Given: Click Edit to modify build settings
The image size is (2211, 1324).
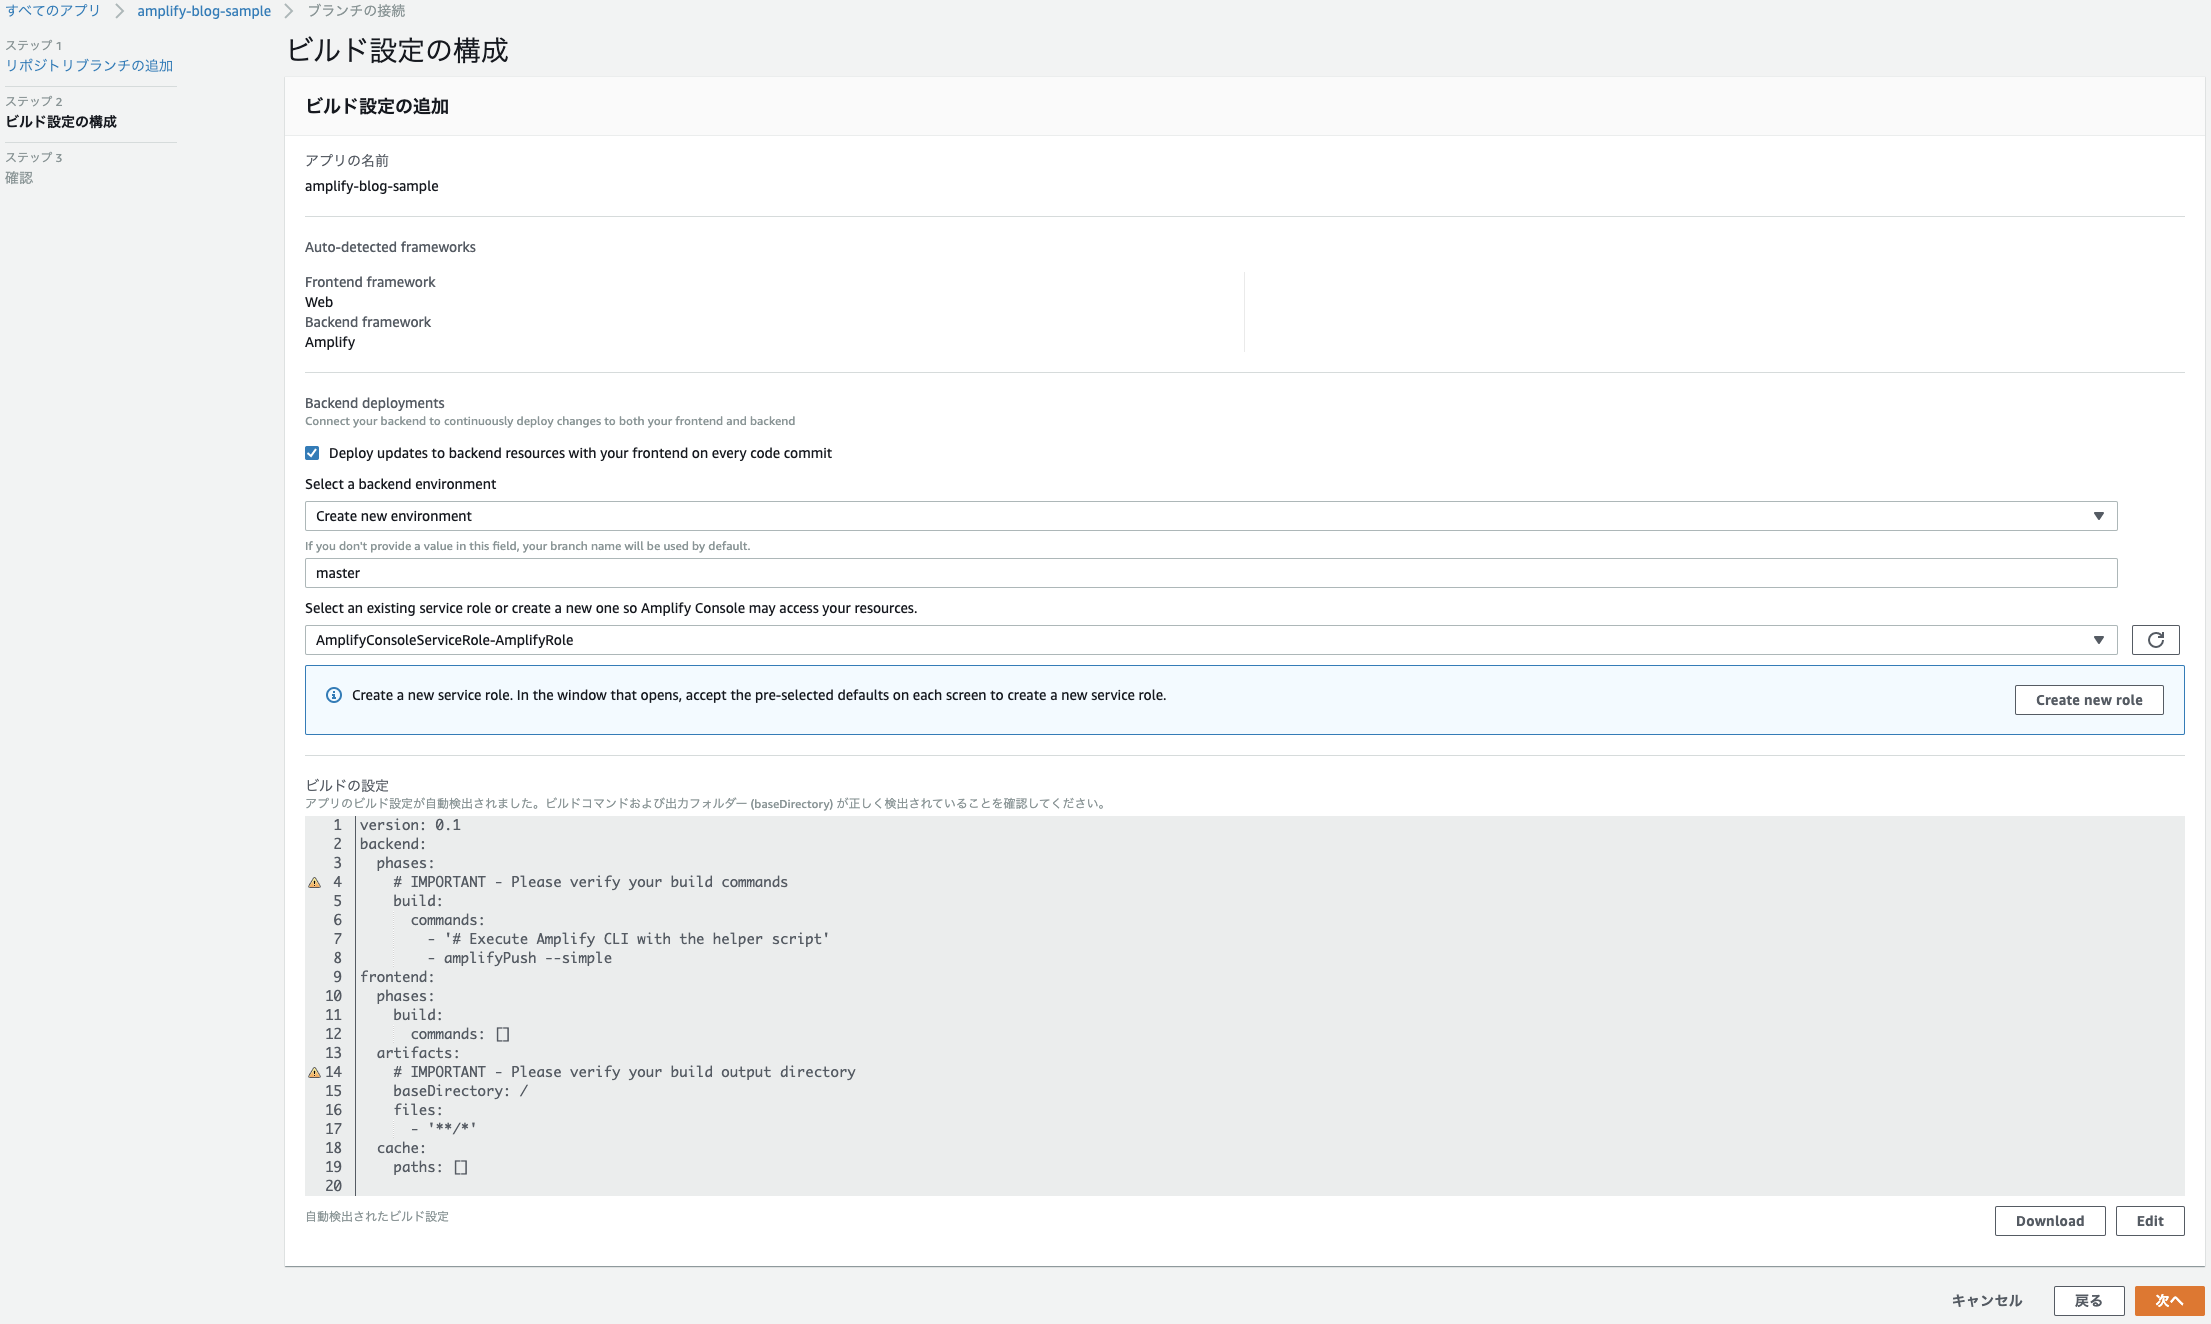Looking at the screenshot, I should 2149,1221.
